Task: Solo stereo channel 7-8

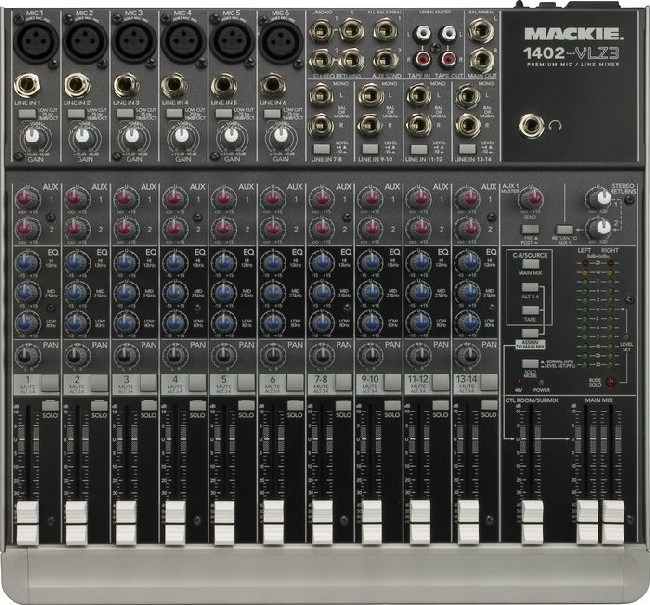Action: 344,405
